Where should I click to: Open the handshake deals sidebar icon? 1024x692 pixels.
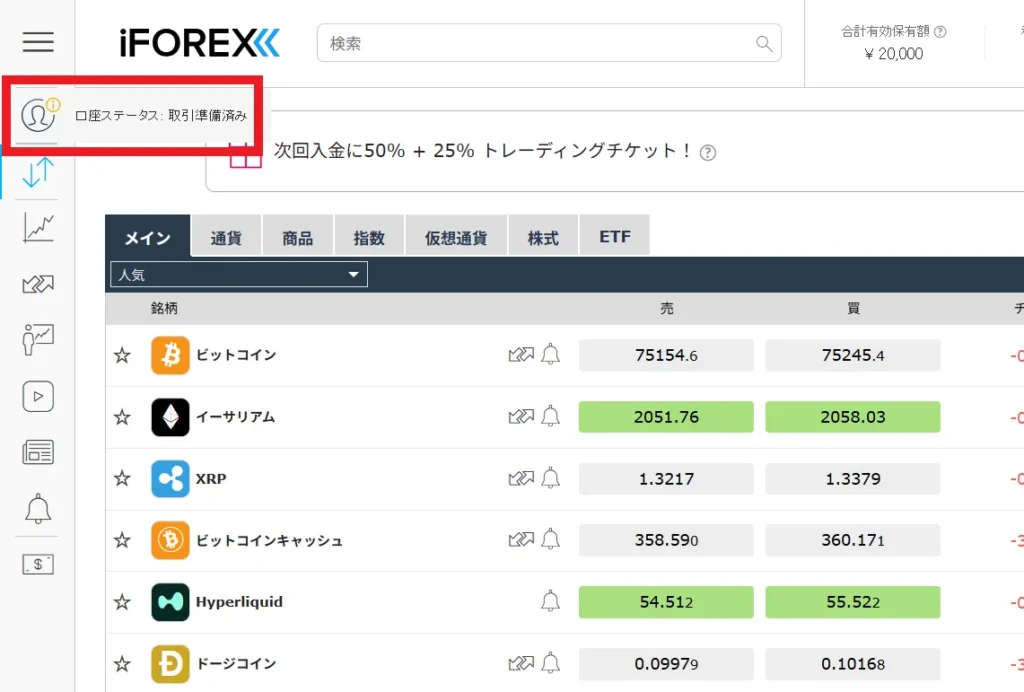[38, 284]
